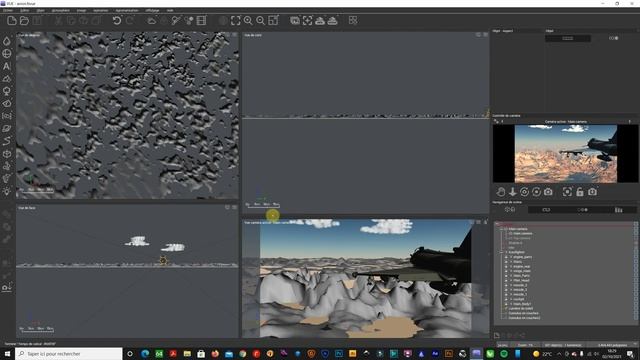Select 'Lumière du soleil' in scene navigator
The height and width of the screenshot is (360, 640).
point(521,309)
